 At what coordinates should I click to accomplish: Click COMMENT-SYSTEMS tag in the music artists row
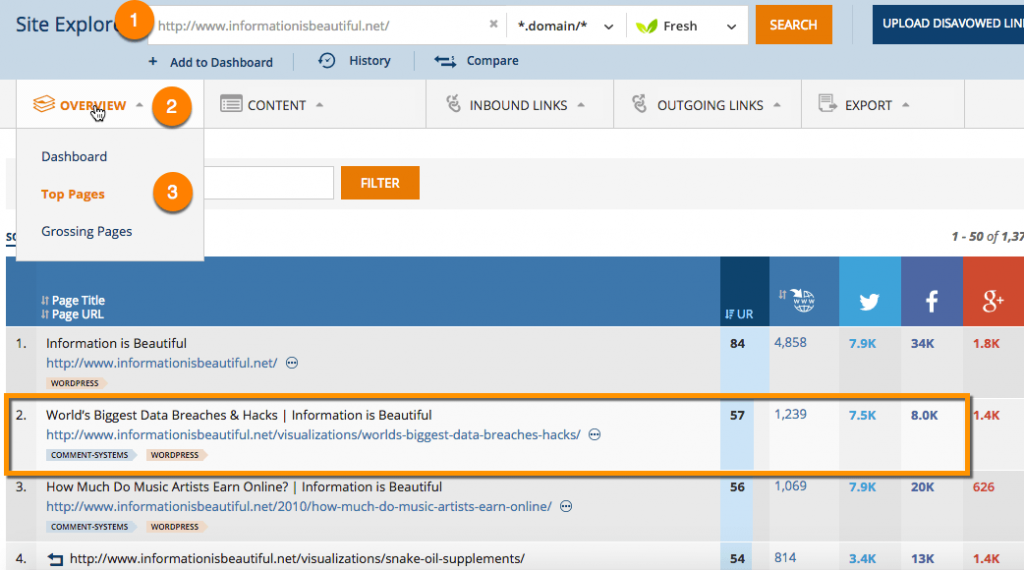click(90, 527)
